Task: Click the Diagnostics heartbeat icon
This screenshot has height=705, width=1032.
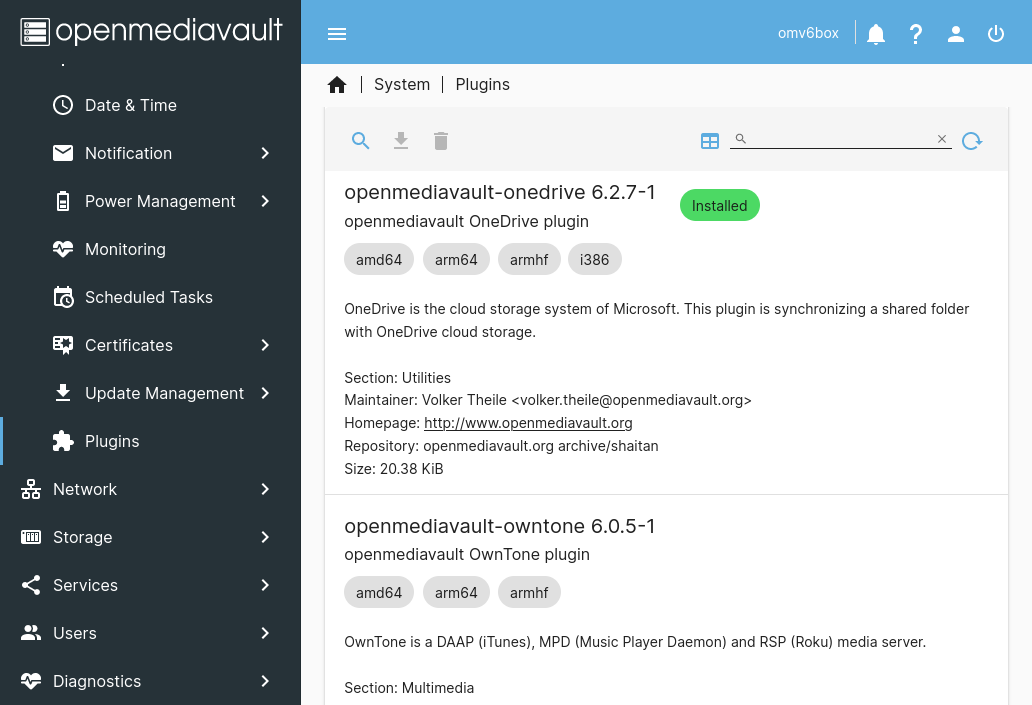Action: pos(31,681)
